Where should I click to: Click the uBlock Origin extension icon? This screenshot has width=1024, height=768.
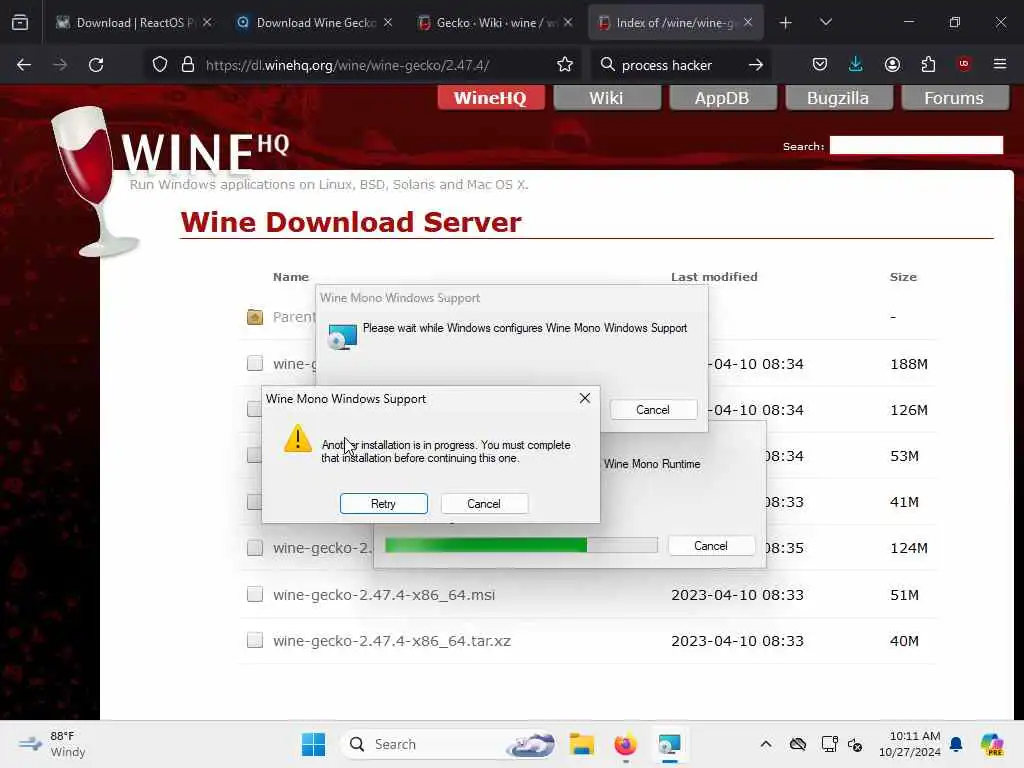coord(964,64)
